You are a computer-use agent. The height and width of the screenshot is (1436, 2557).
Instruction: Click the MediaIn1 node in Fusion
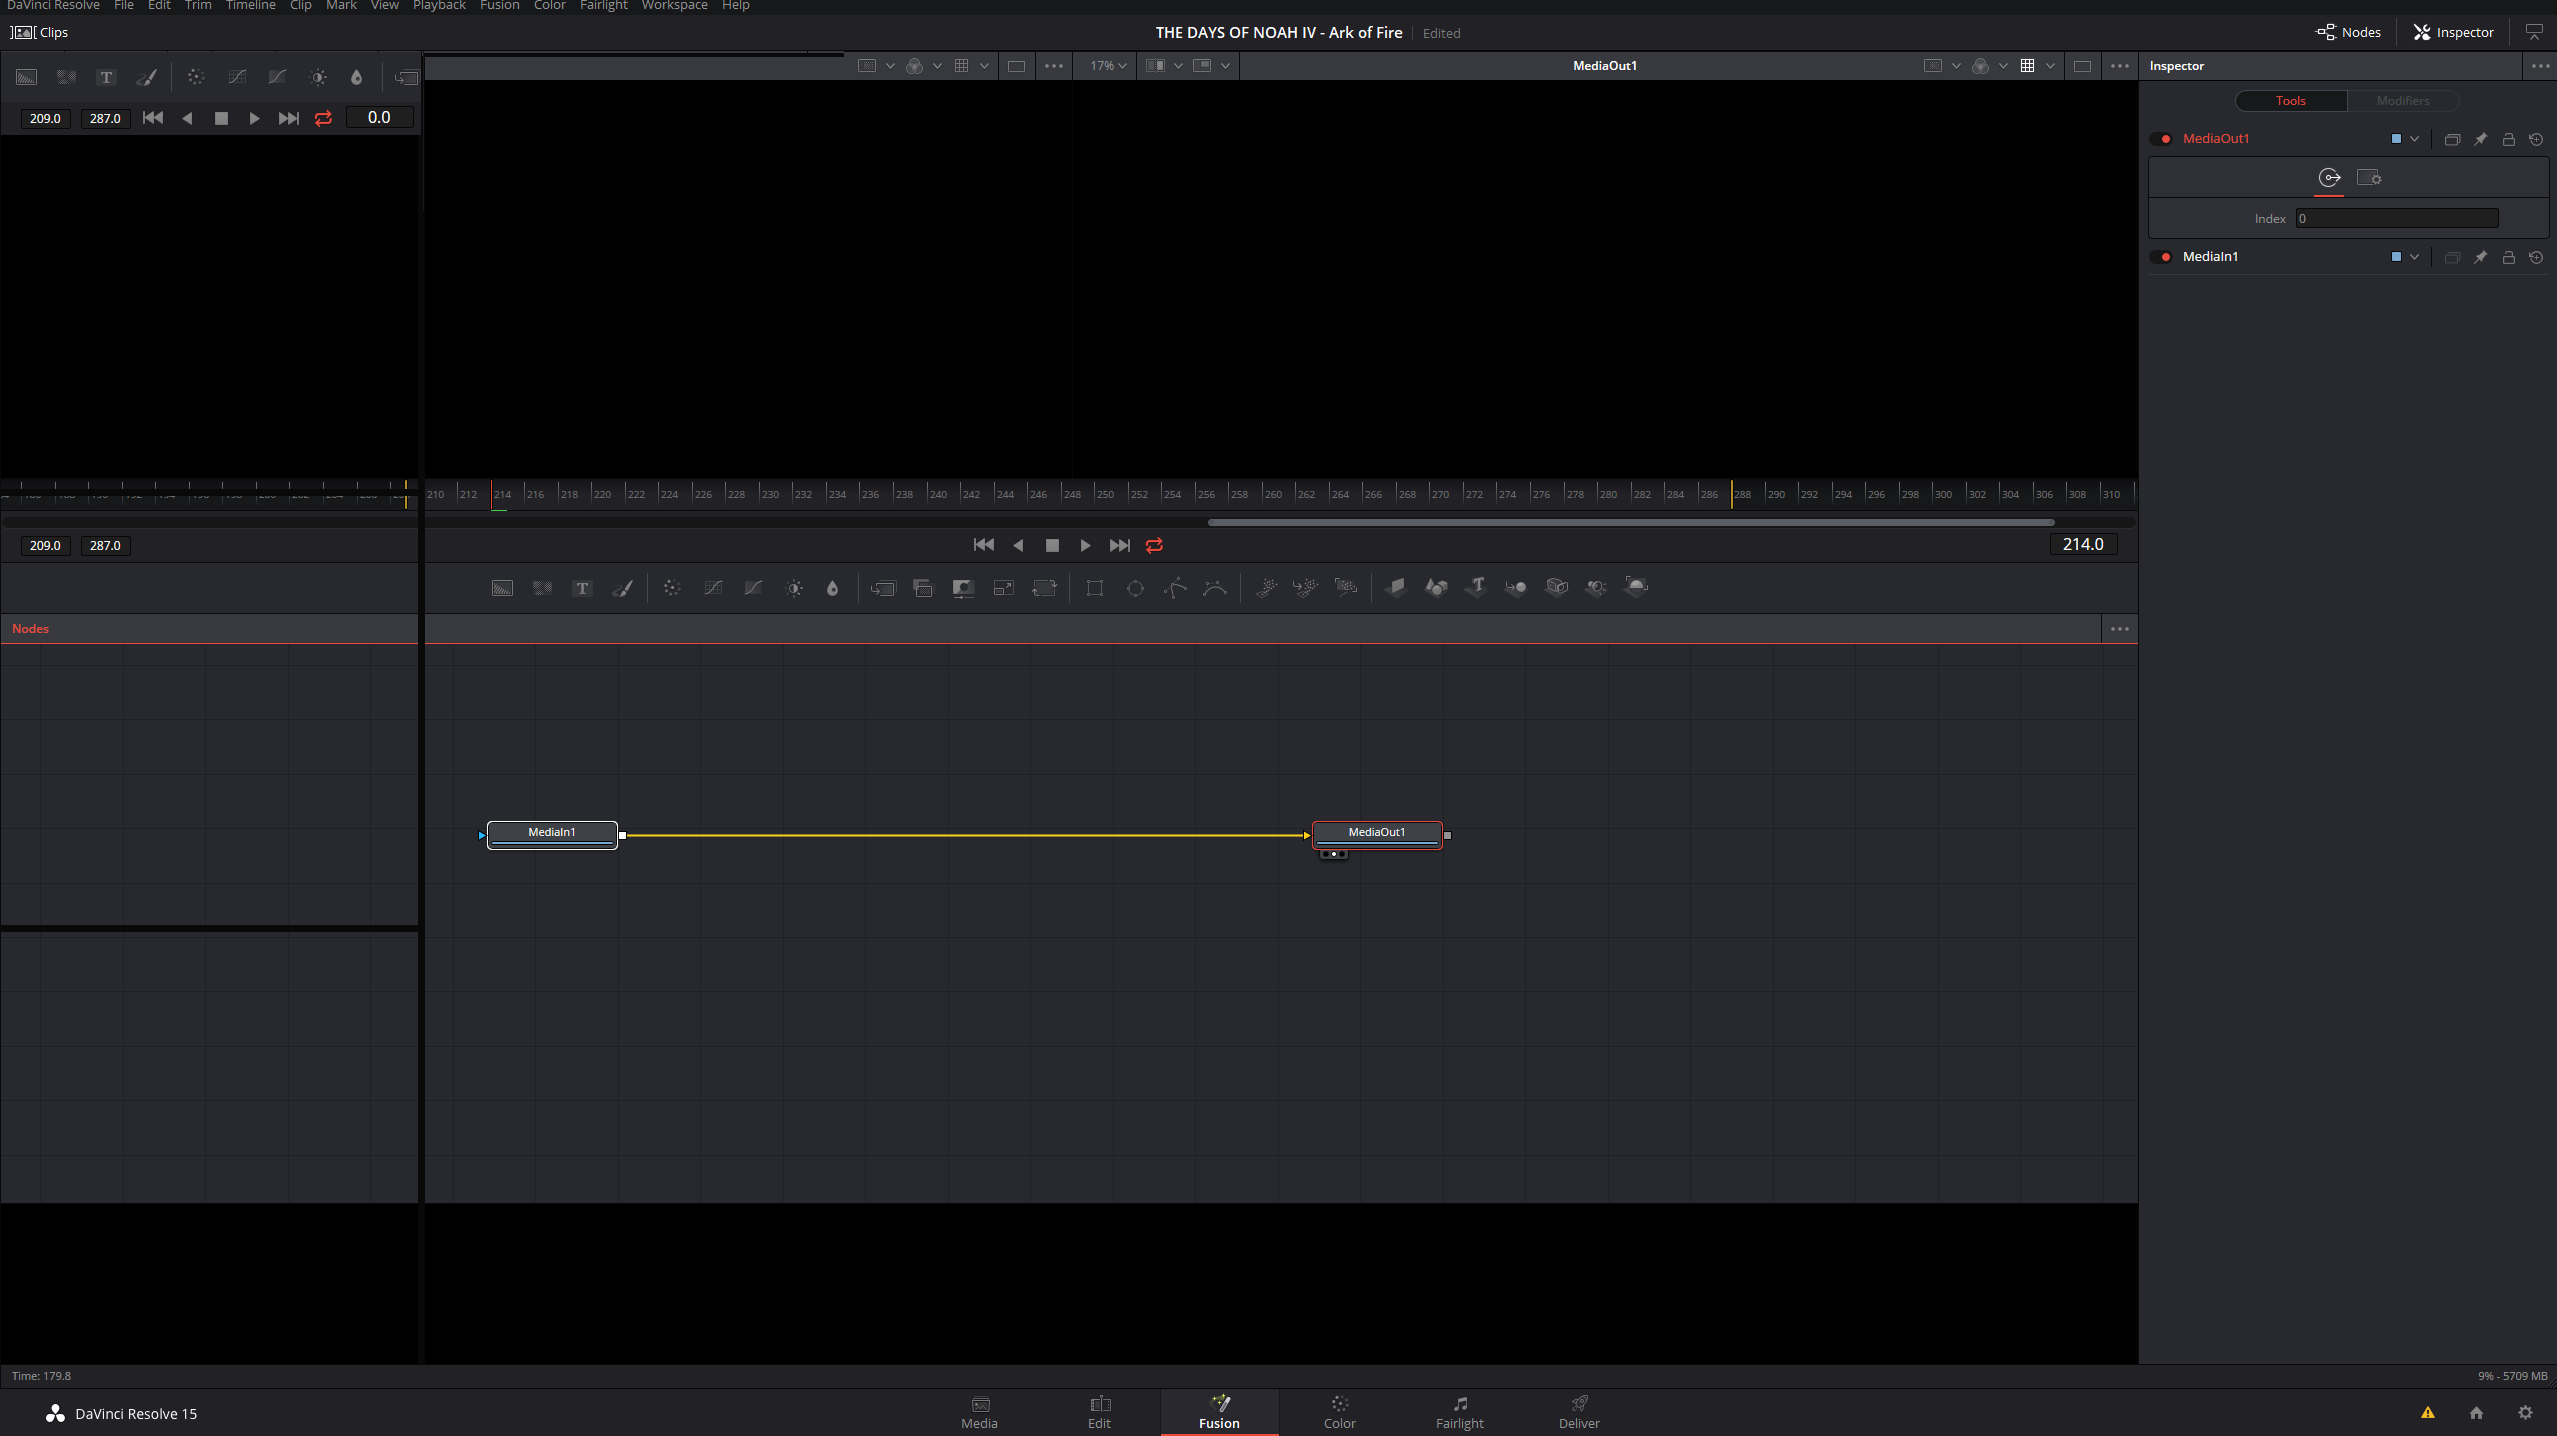(x=551, y=832)
